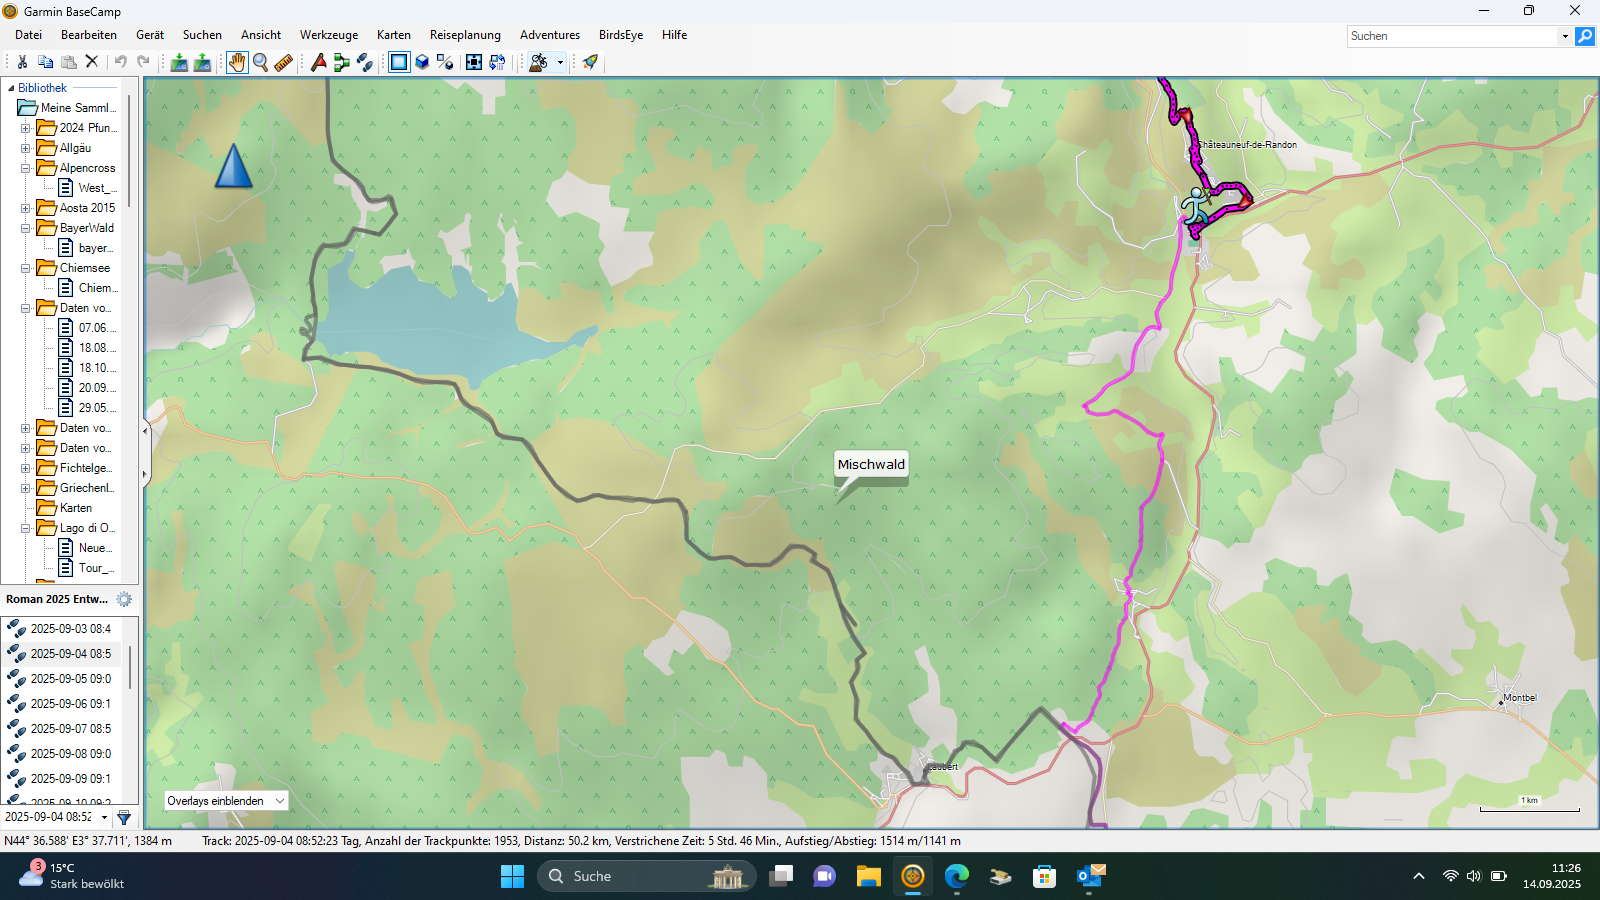This screenshot has height=900, width=1600.
Task: Select the new route tool
Action: pyautogui.click(x=342, y=62)
